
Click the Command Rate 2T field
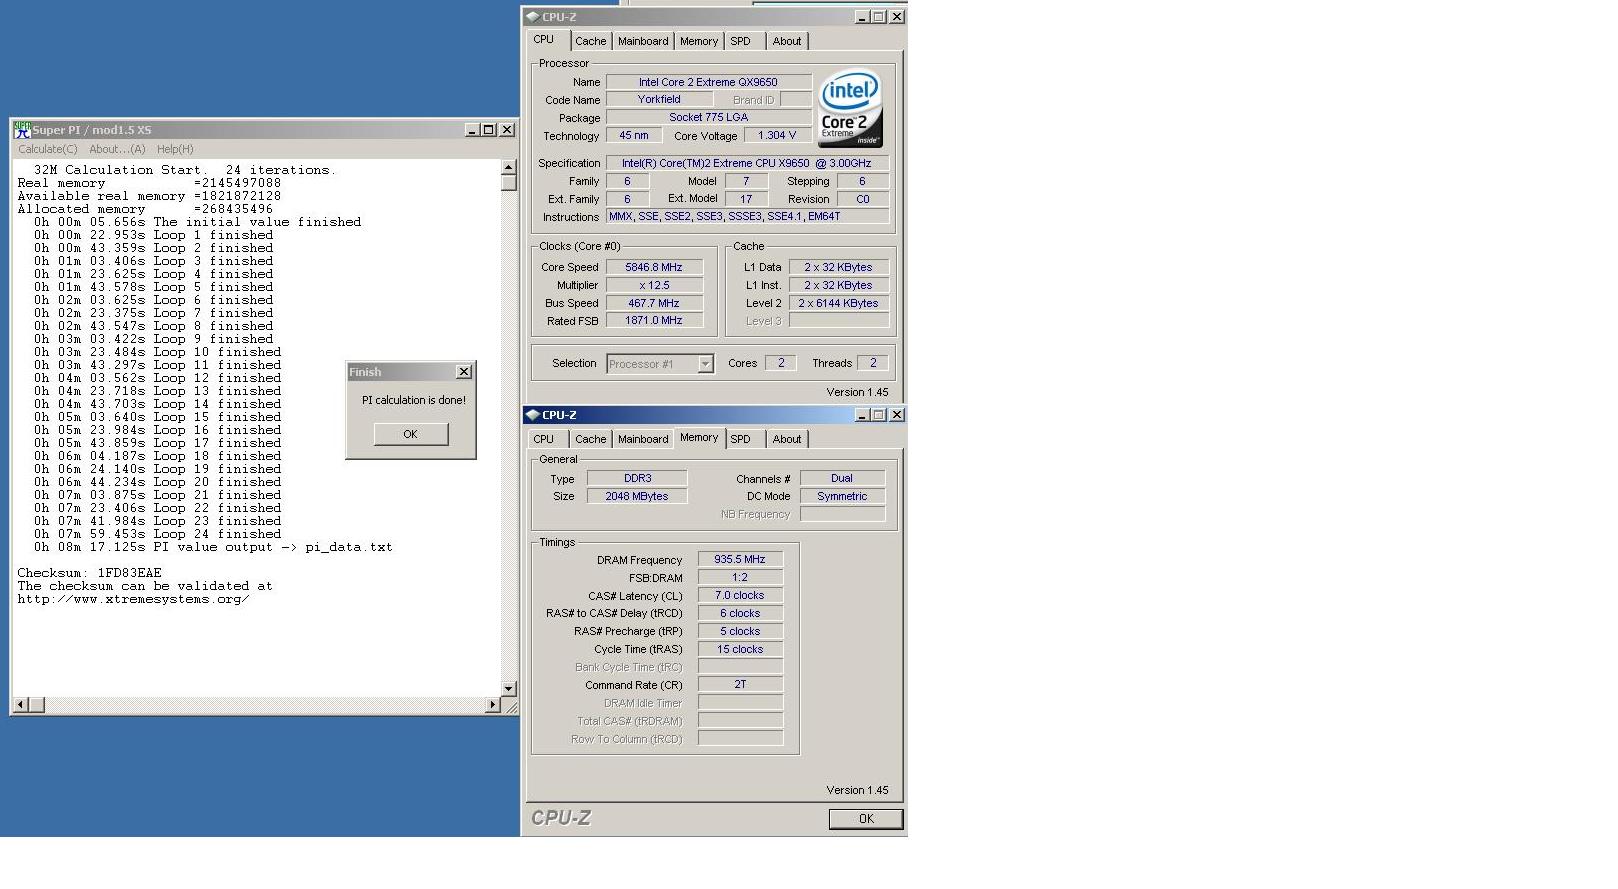click(x=740, y=685)
